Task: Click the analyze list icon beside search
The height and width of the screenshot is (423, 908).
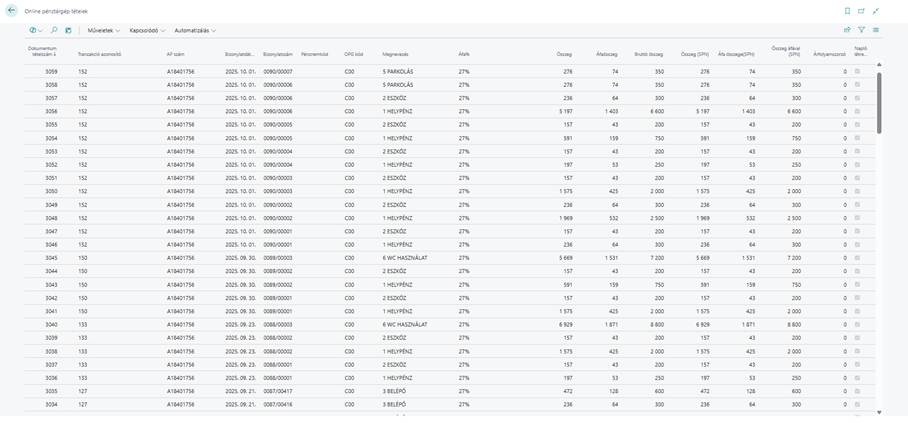Action: coord(68,30)
